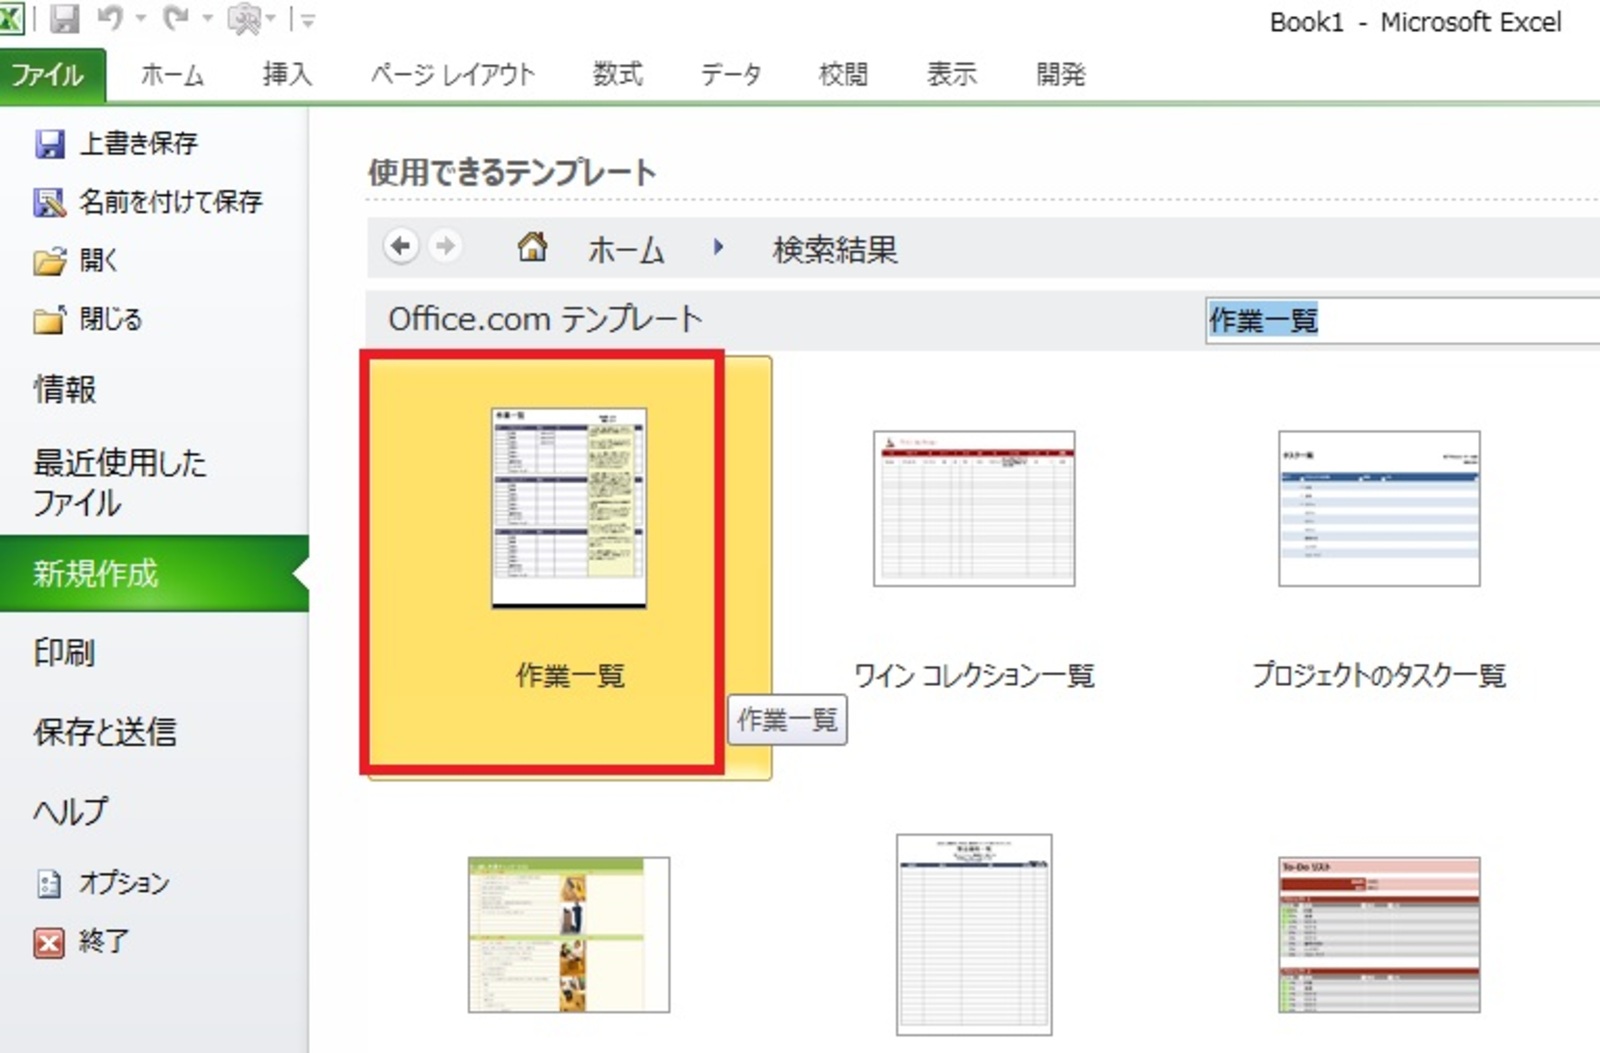The width and height of the screenshot is (1600, 1053).
Task: Expand the undo history dropdown arrow
Action: [x=139, y=19]
